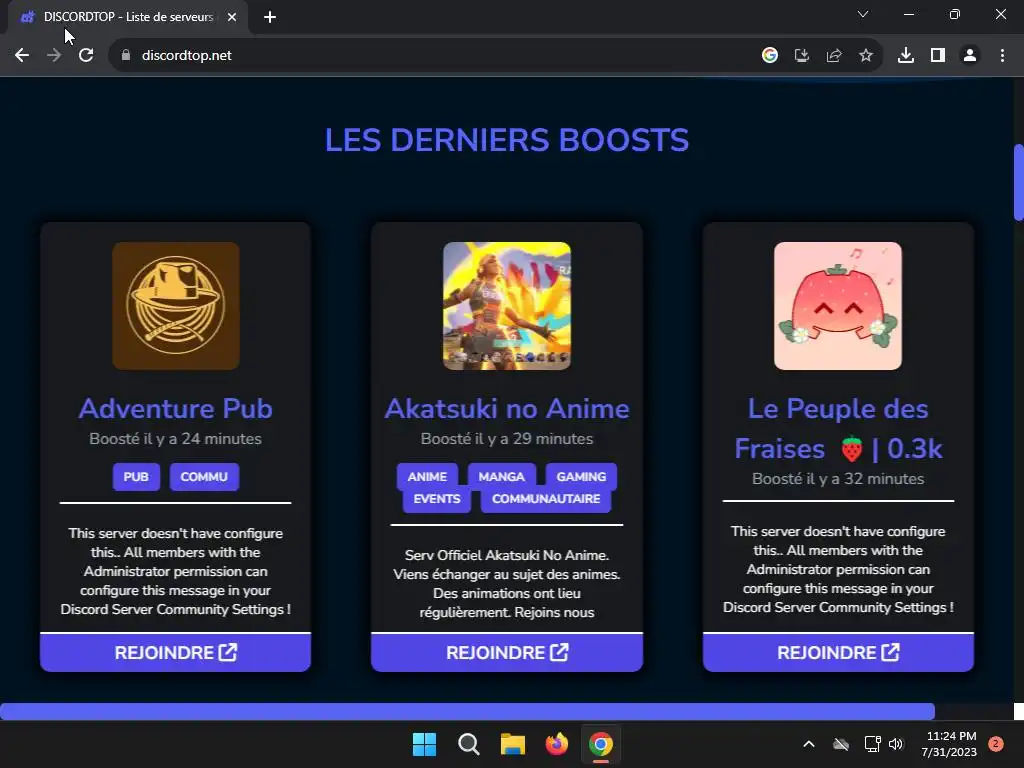1024x768 pixels.
Task: Close the DISCORDTOP tab
Action: click(x=232, y=17)
